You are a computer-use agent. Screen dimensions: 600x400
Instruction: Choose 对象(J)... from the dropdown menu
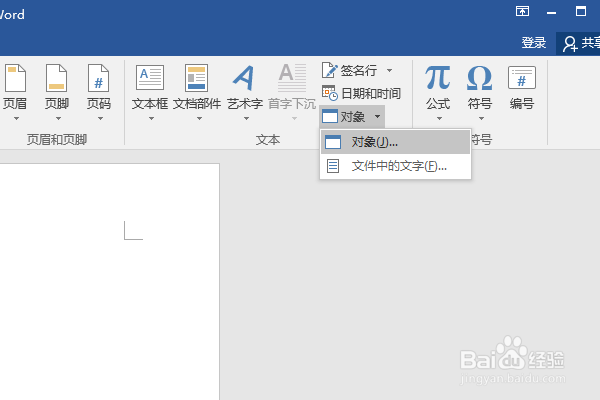tap(395, 142)
